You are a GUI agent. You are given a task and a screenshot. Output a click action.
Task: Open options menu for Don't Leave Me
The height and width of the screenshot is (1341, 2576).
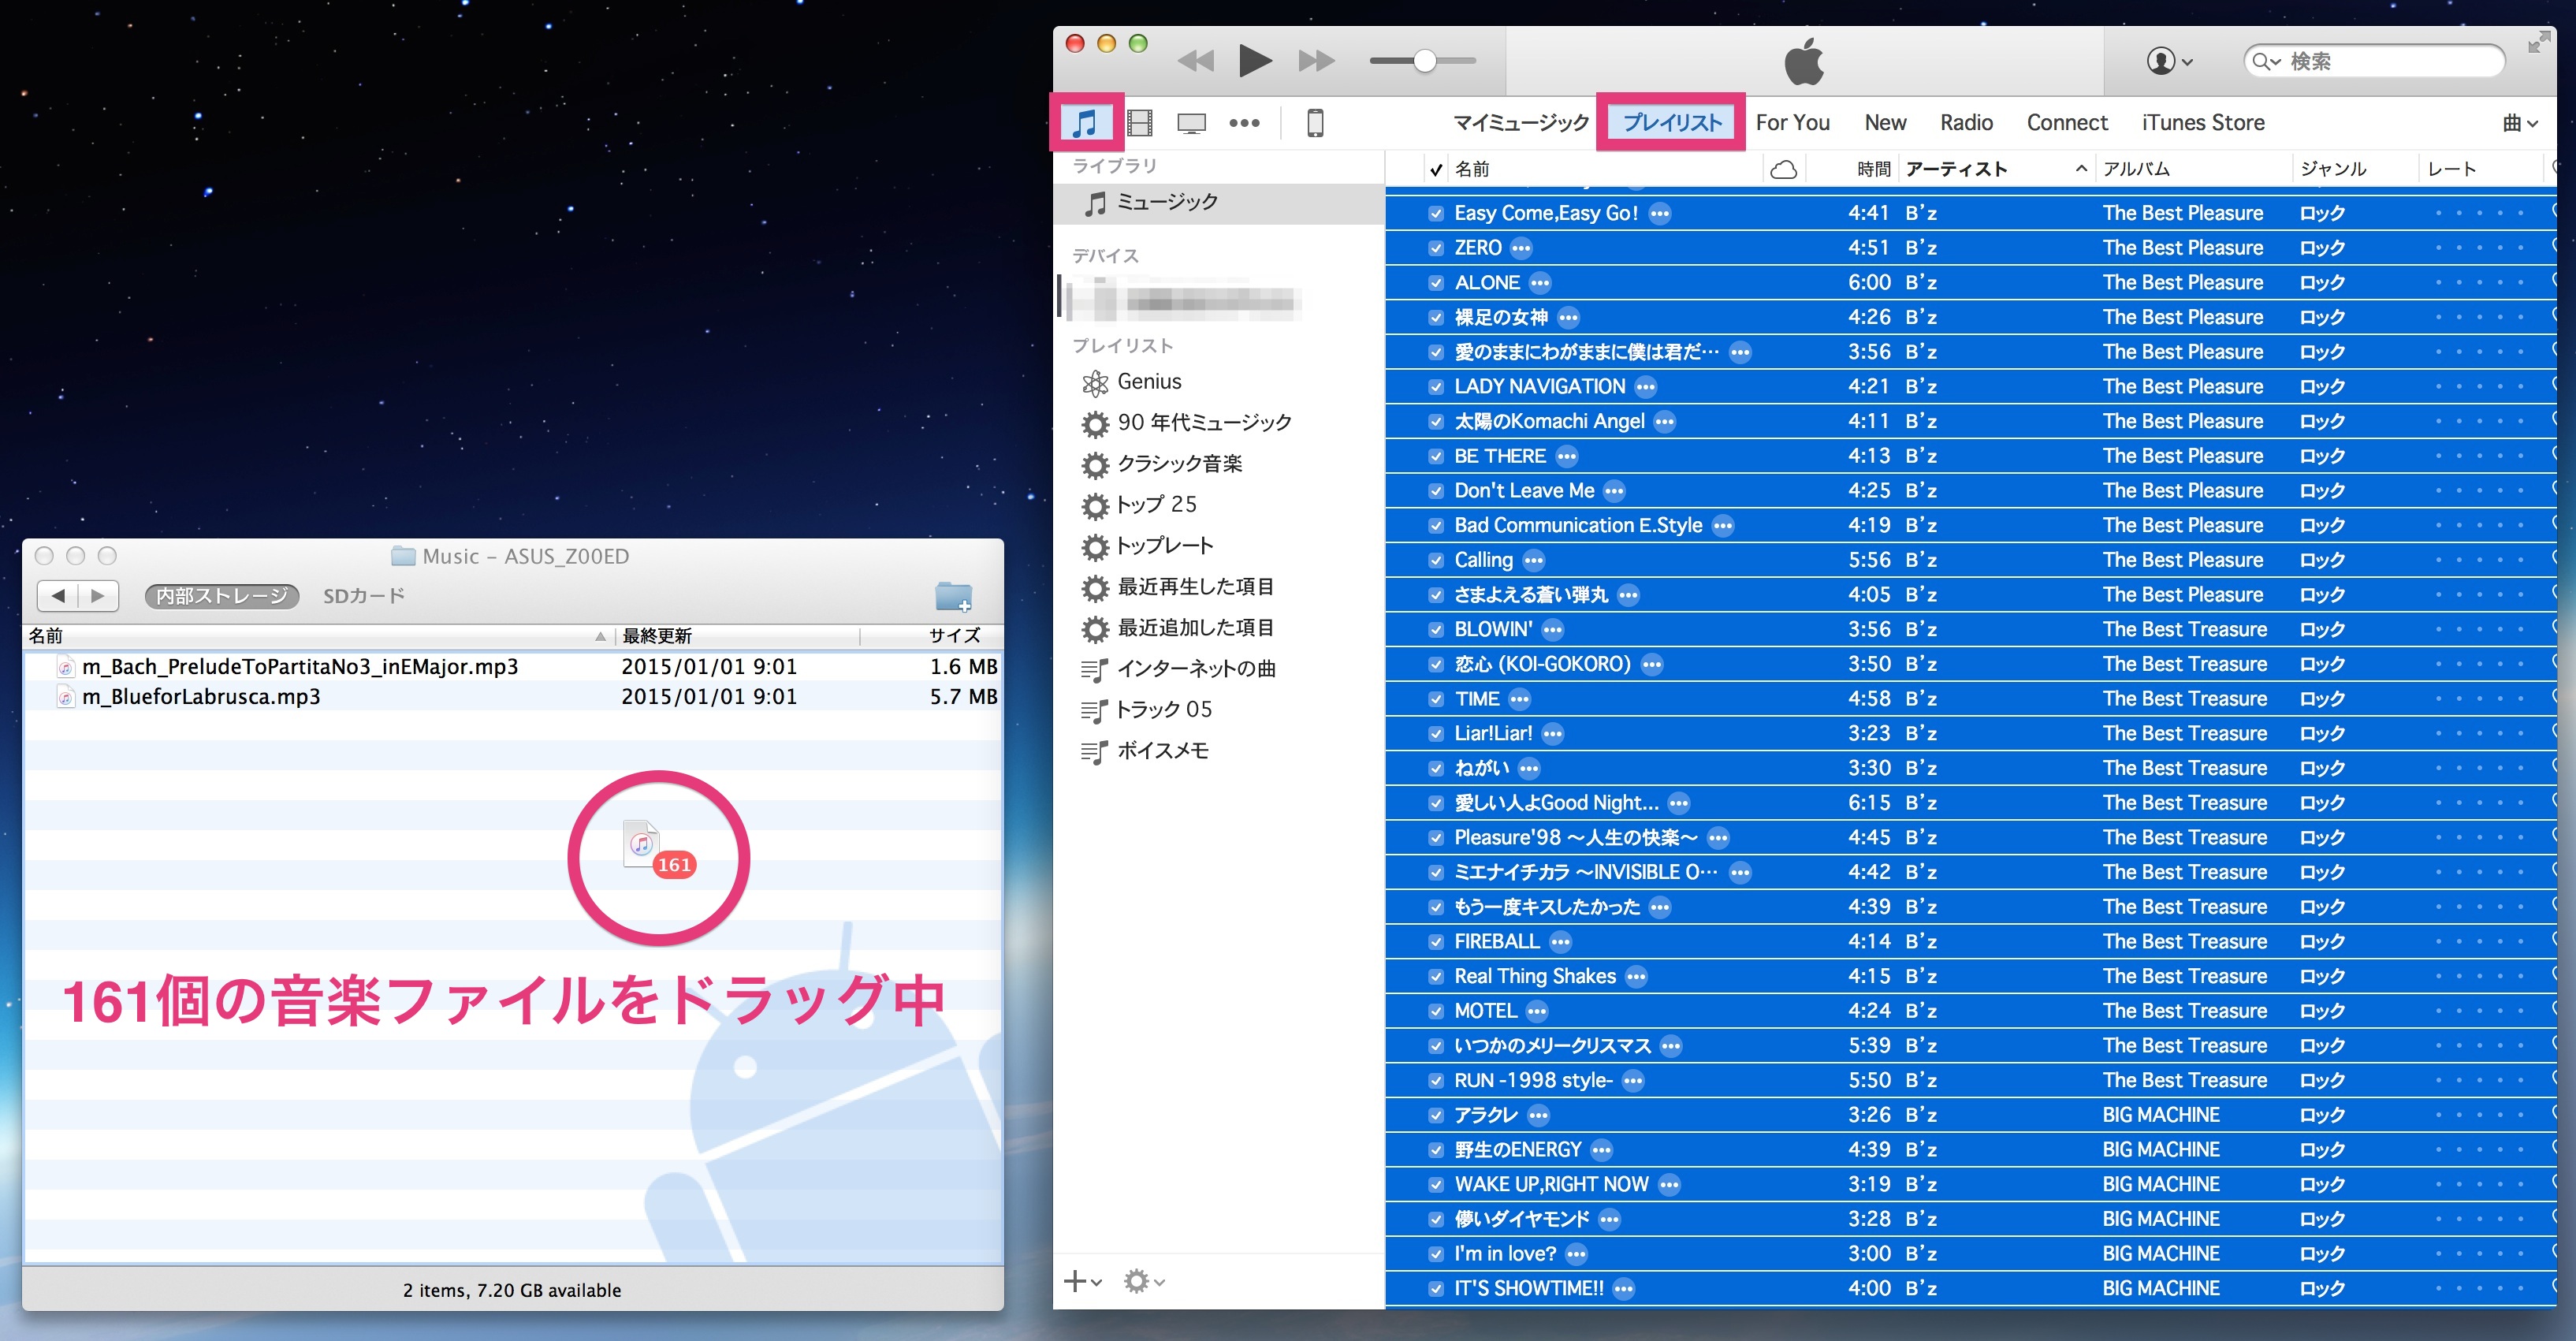1614,491
